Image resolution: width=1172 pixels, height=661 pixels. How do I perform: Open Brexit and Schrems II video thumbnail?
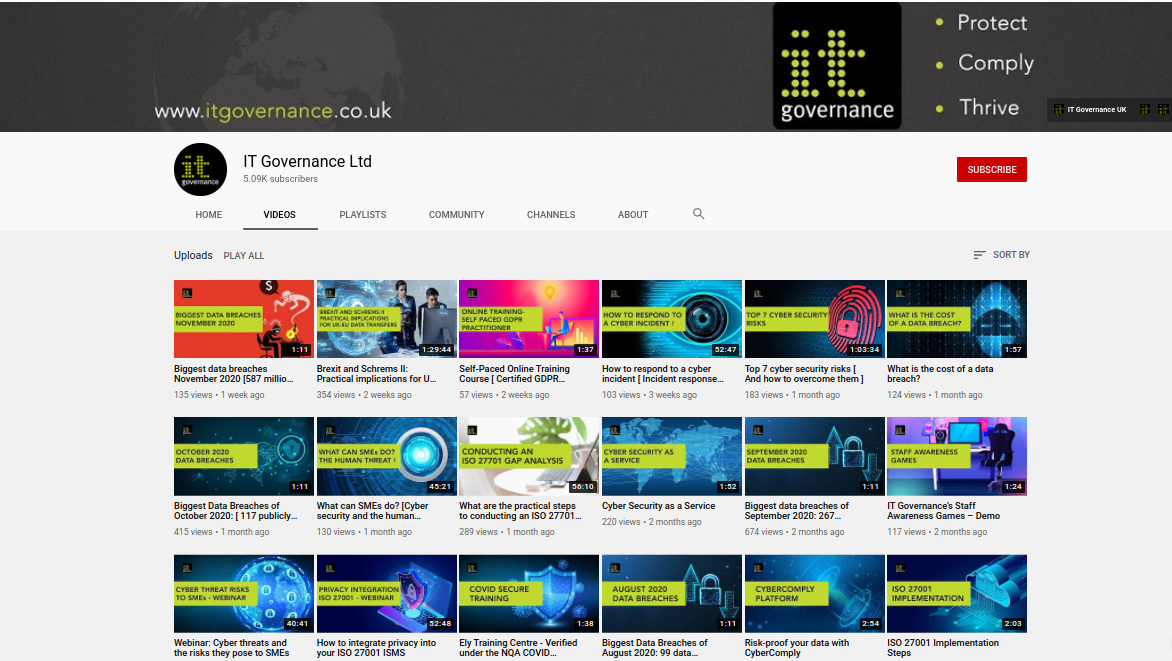click(x=386, y=319)
